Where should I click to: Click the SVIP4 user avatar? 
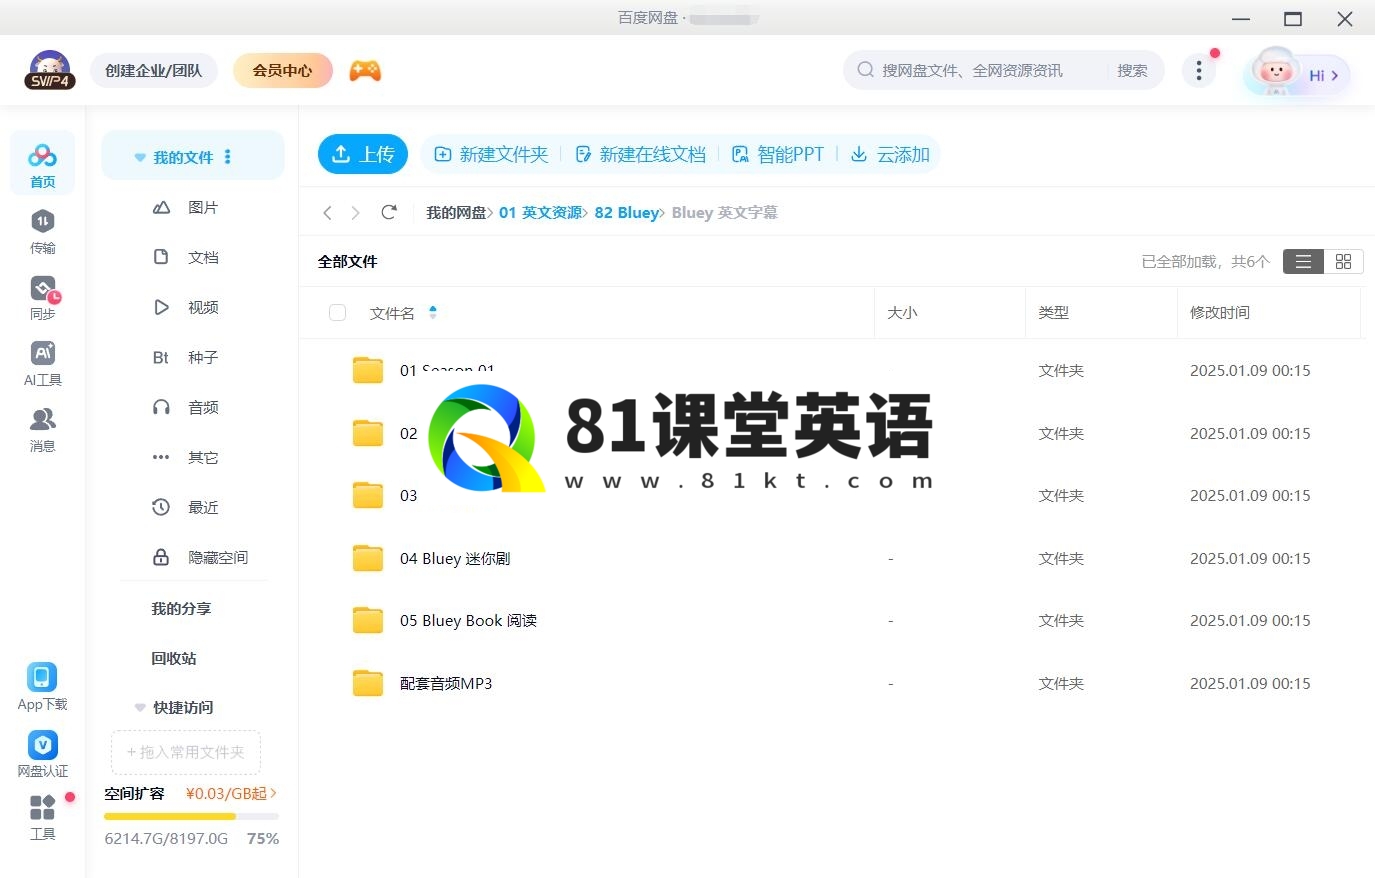[50, 70]
